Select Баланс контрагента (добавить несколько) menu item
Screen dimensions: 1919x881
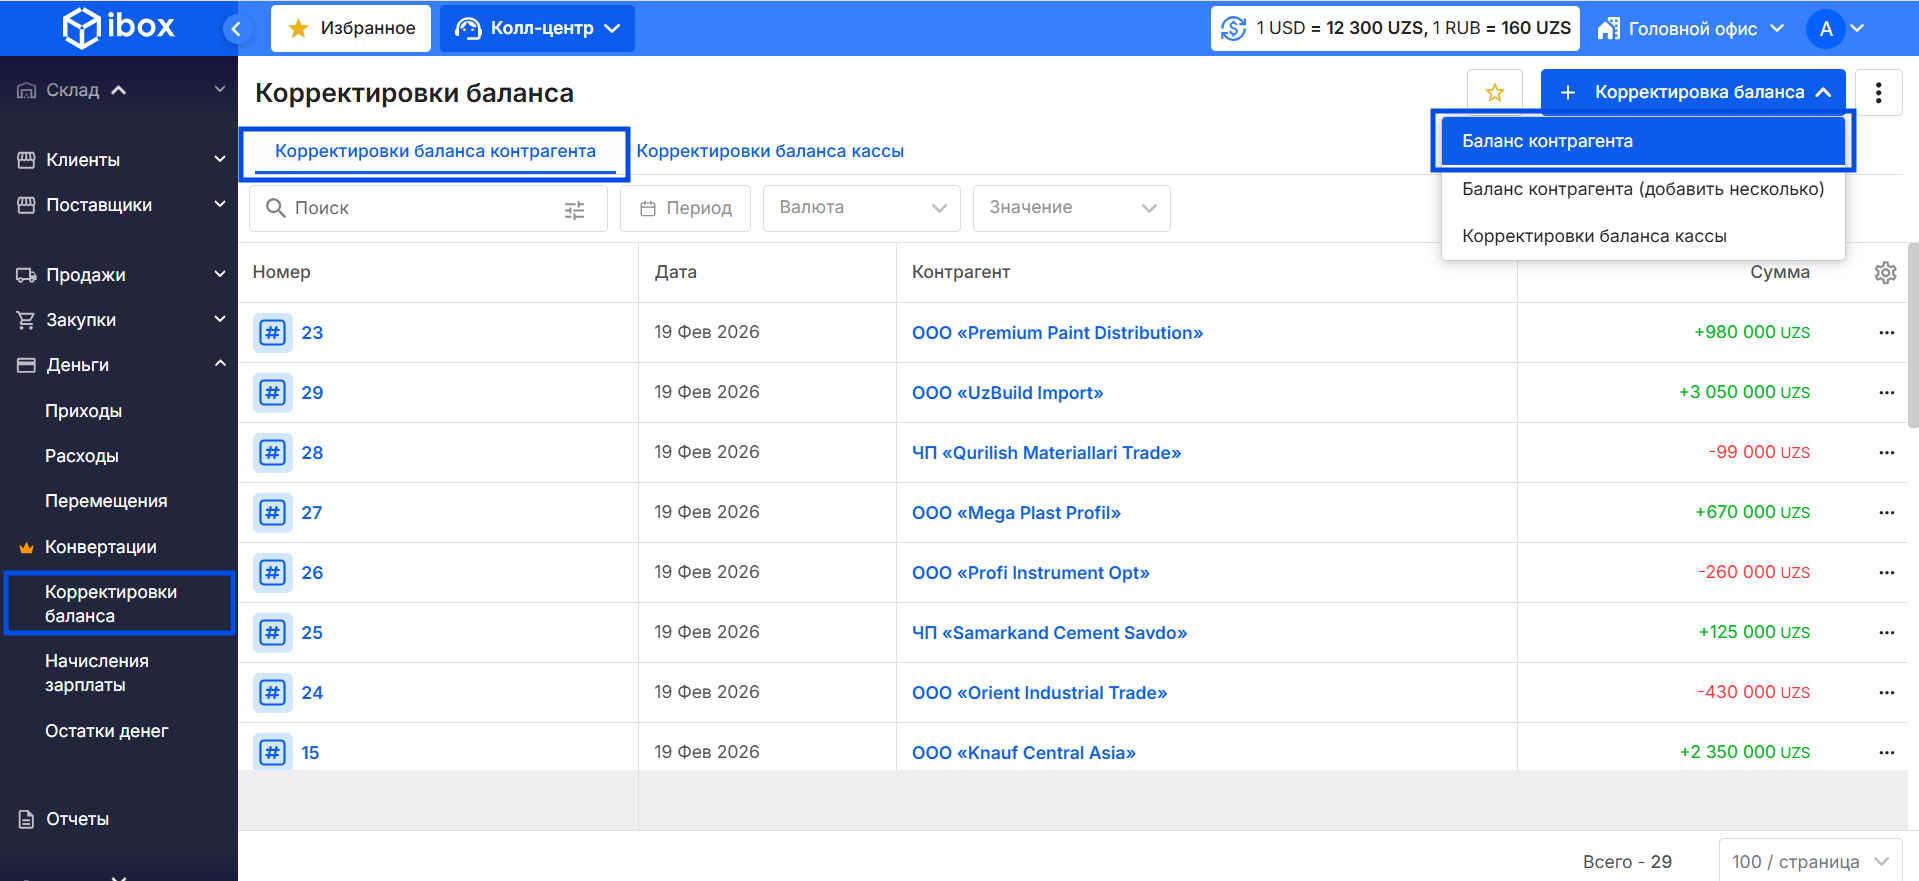coord(1642,189)
